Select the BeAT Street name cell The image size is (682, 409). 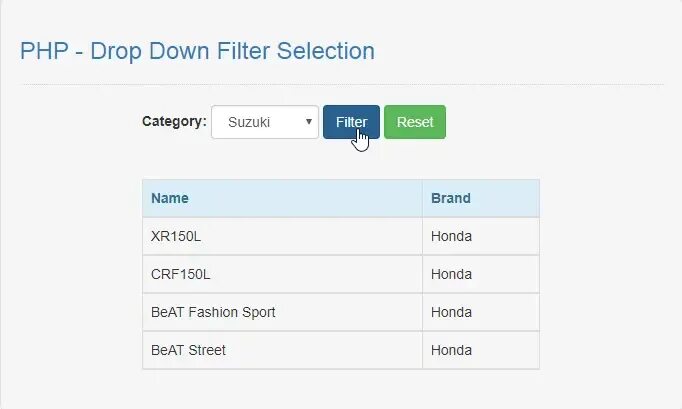[188, 350]
